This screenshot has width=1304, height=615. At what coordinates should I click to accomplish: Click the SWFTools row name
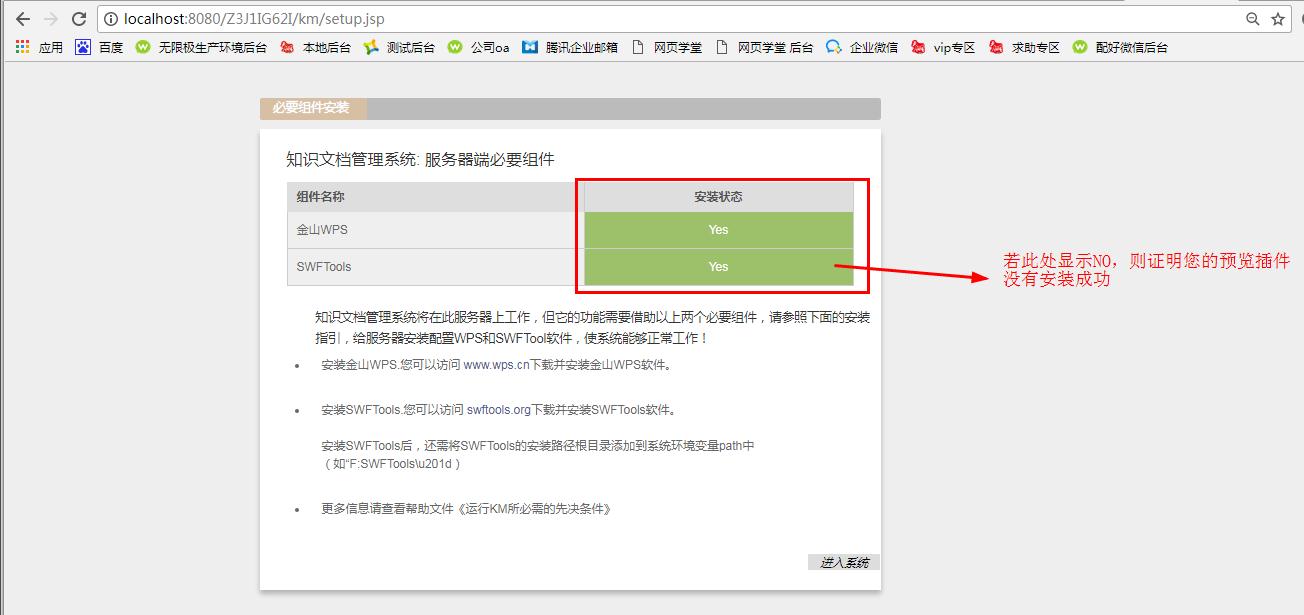click(x=324, y=267)
